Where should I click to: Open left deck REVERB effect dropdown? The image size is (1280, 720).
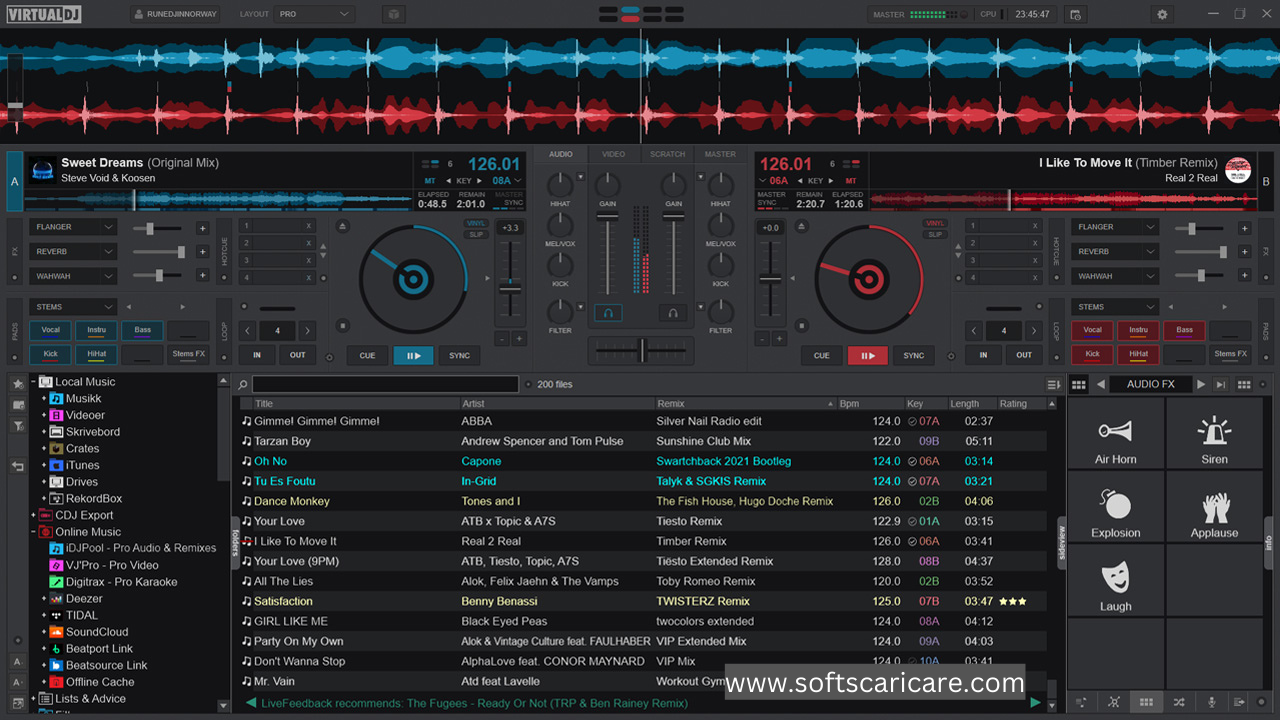[73, 252]
